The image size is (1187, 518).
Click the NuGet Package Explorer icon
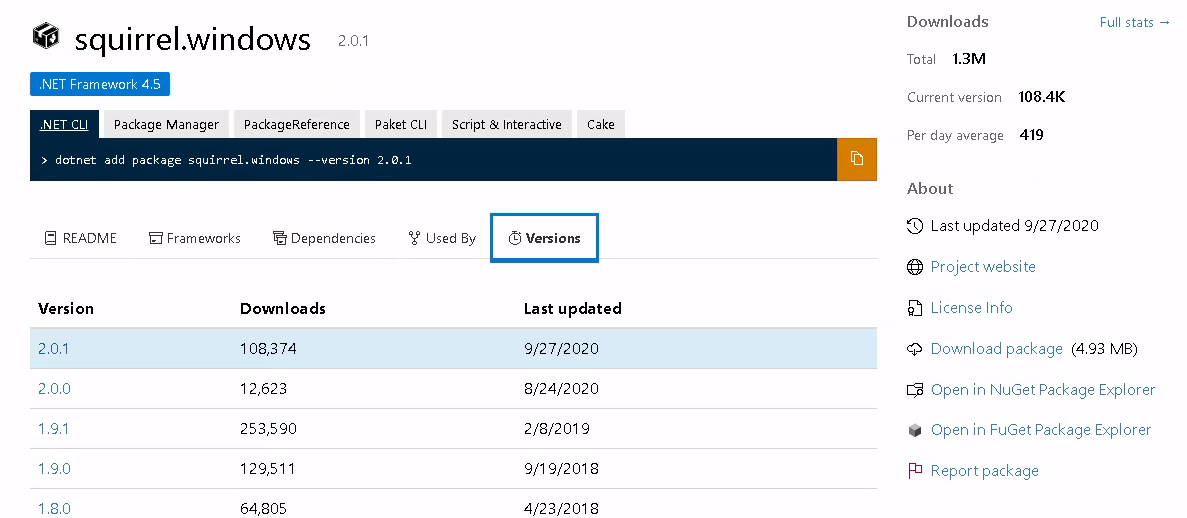pyautogui.click(x=914, y=390)
